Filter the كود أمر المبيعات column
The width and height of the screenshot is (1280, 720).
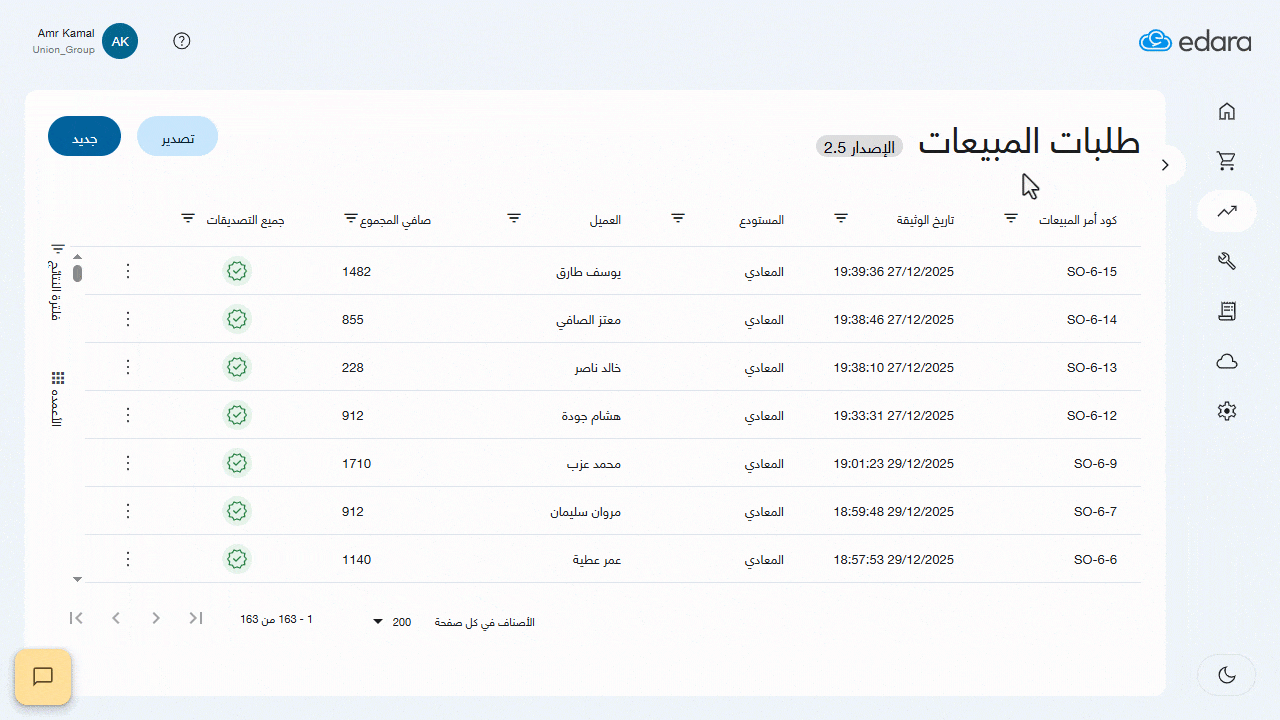pyautogui.click(x=1011, y=218)
